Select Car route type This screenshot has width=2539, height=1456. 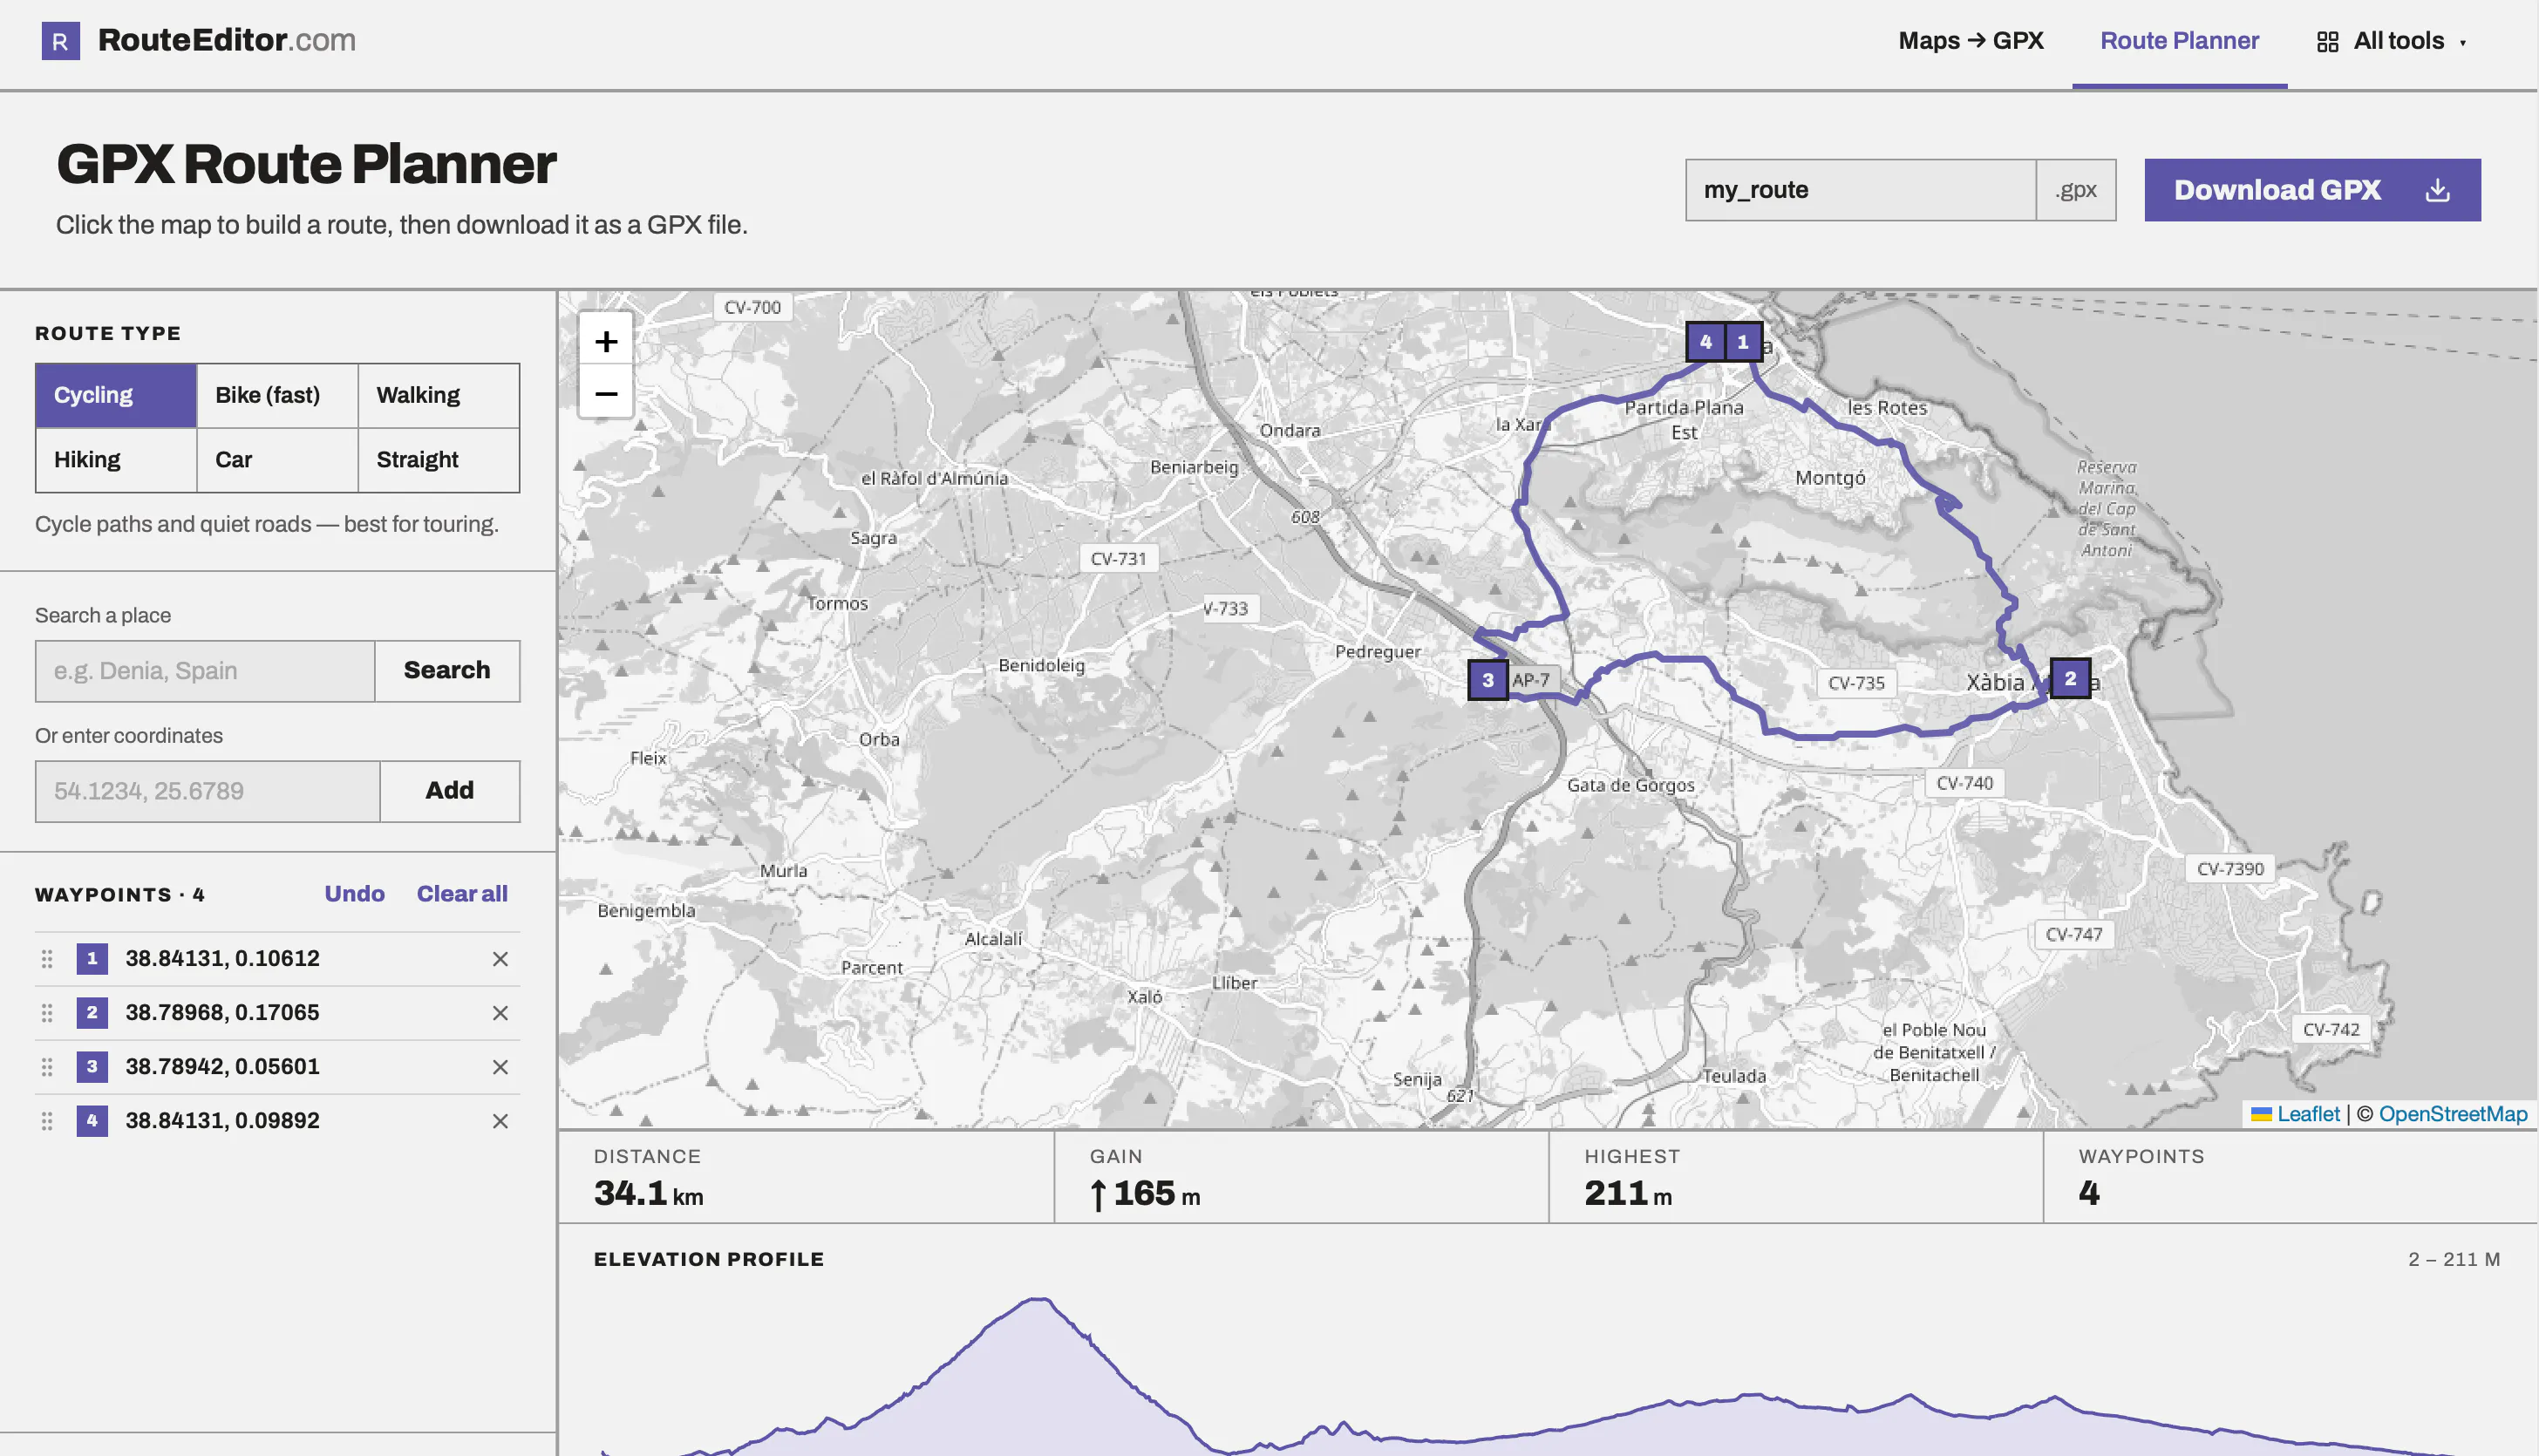277,460
